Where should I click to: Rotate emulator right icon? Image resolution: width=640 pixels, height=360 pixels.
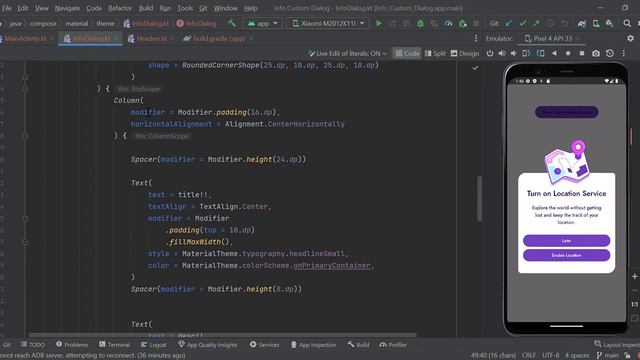(x=540, y=53)
